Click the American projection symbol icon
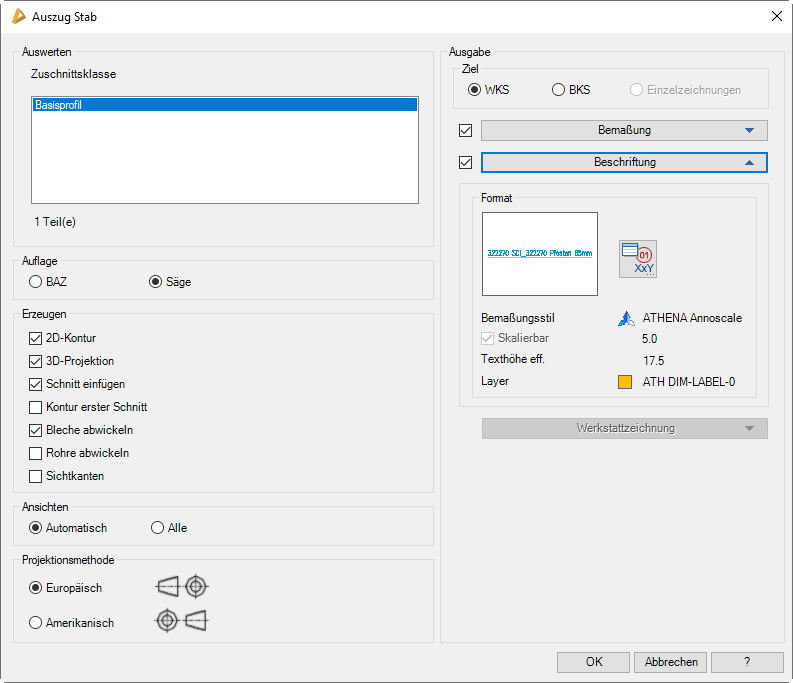Viewport: 793px width, 683px height. pyautogui.click(x=181, y=621)
